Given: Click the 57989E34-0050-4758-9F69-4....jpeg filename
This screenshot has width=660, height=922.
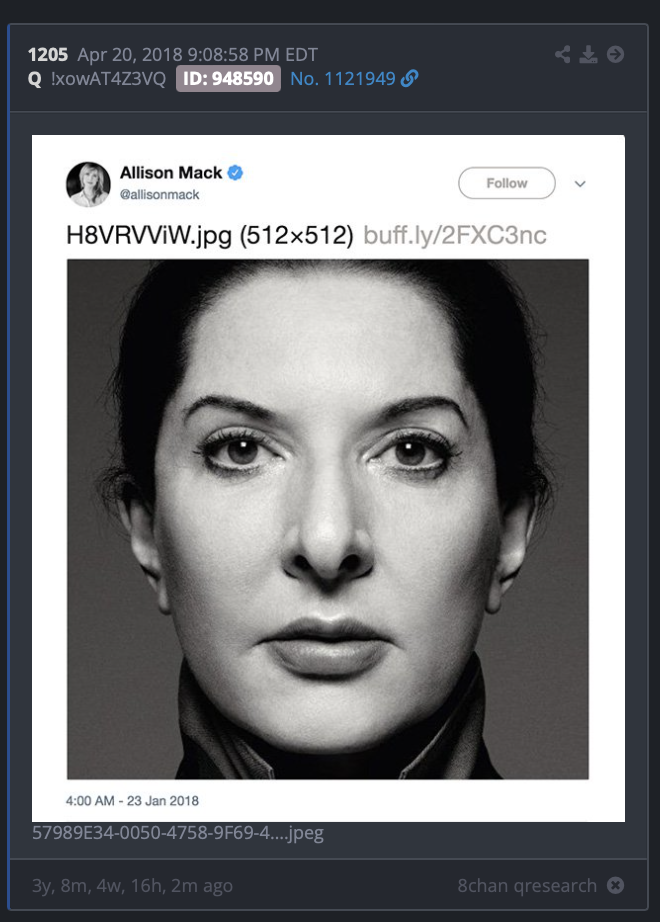Looking at the screenshot, I should click(x=178, y=833).
